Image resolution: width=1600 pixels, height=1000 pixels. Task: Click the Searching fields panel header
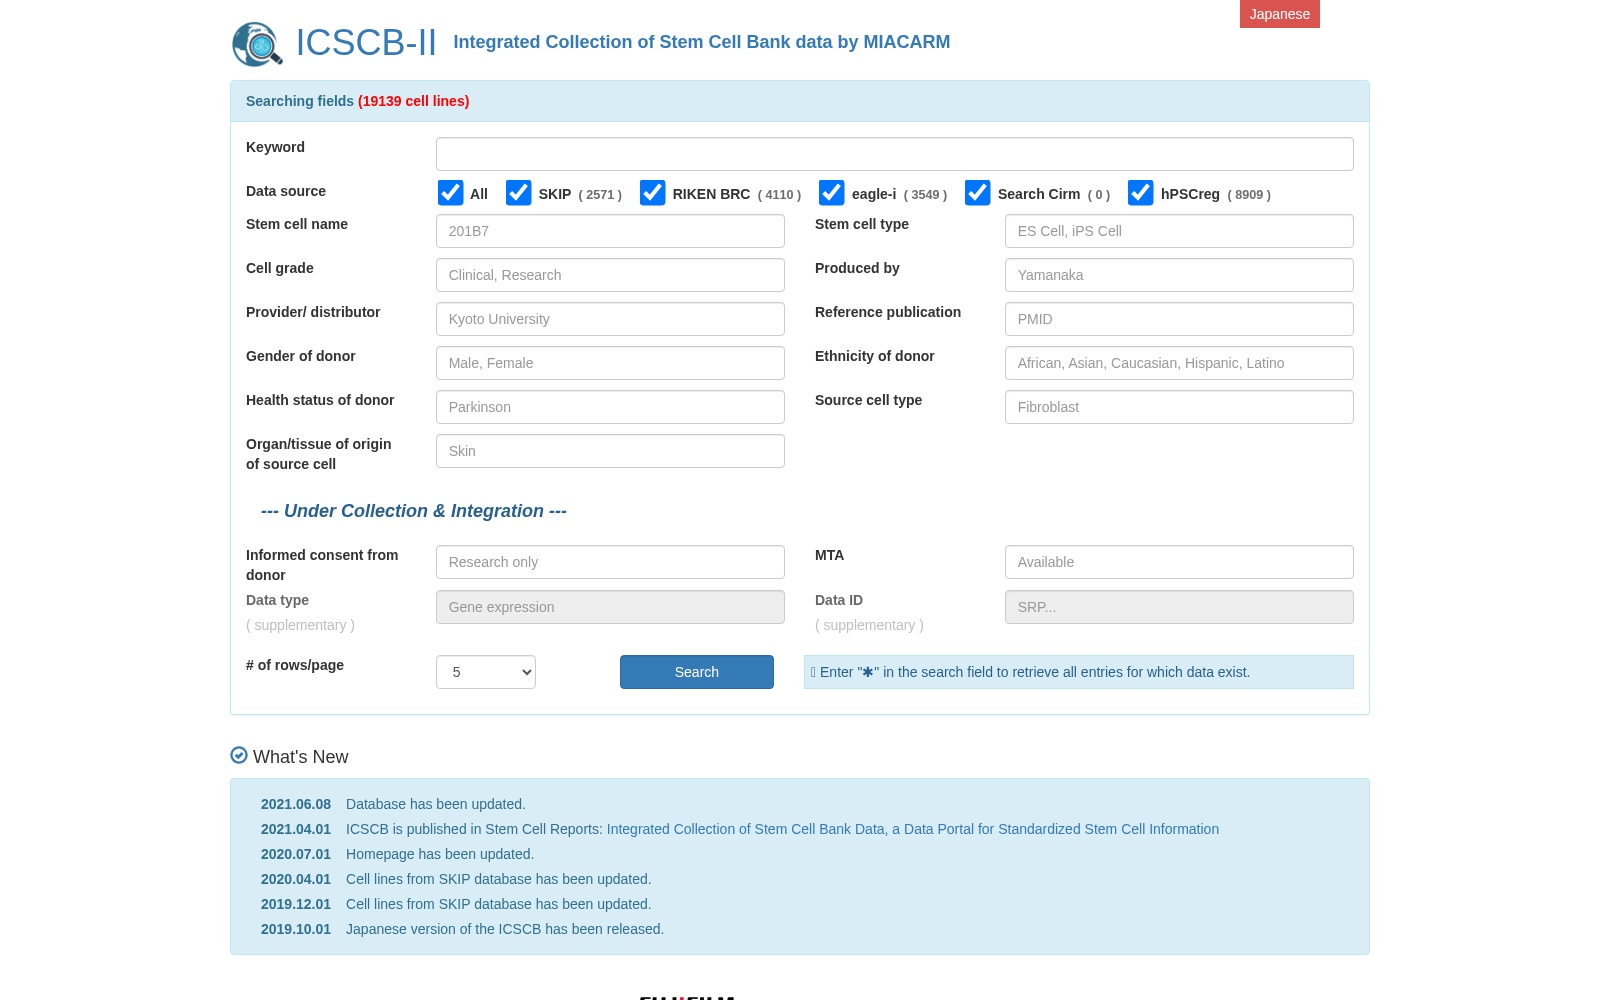point(800,101)
